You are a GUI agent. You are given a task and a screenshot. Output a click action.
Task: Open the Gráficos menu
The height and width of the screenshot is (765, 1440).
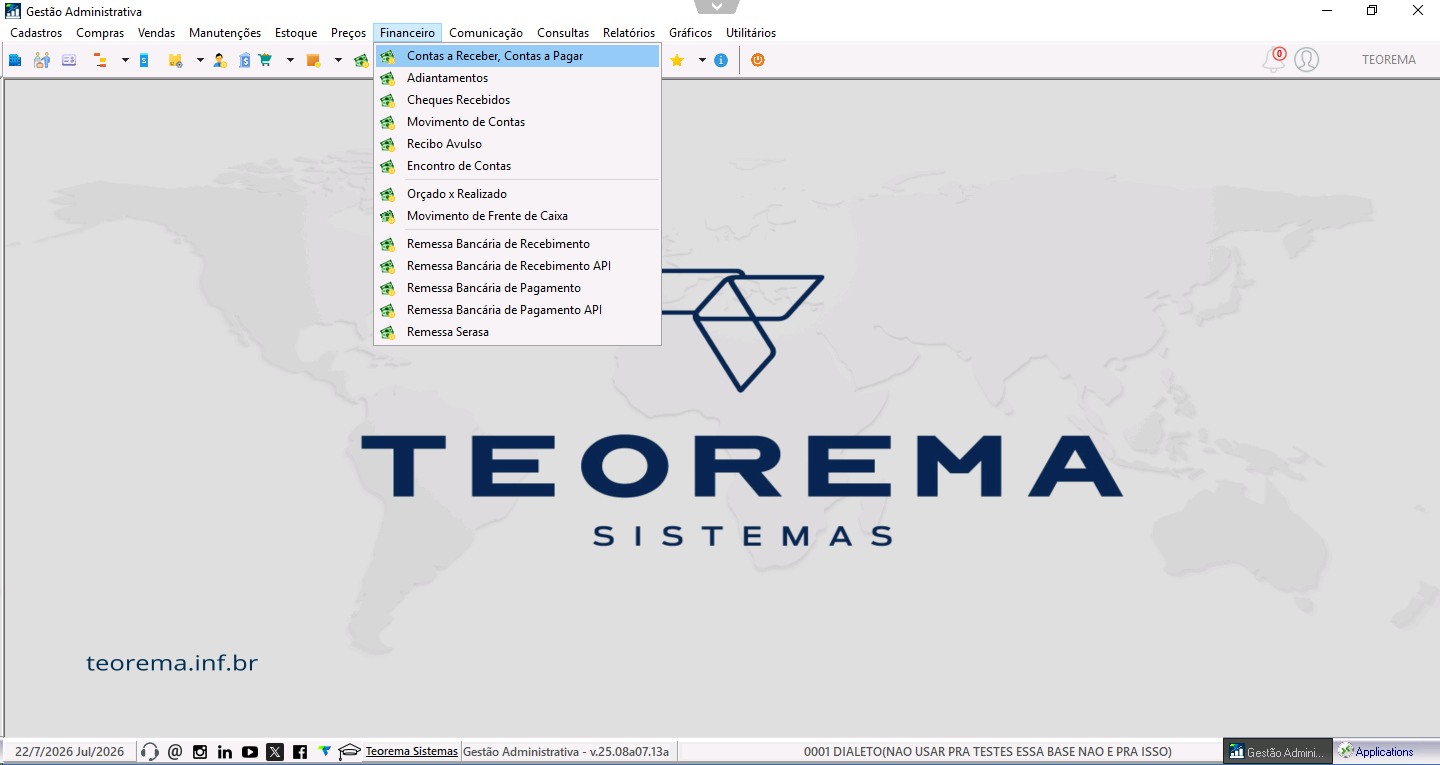tap(691, 33)
